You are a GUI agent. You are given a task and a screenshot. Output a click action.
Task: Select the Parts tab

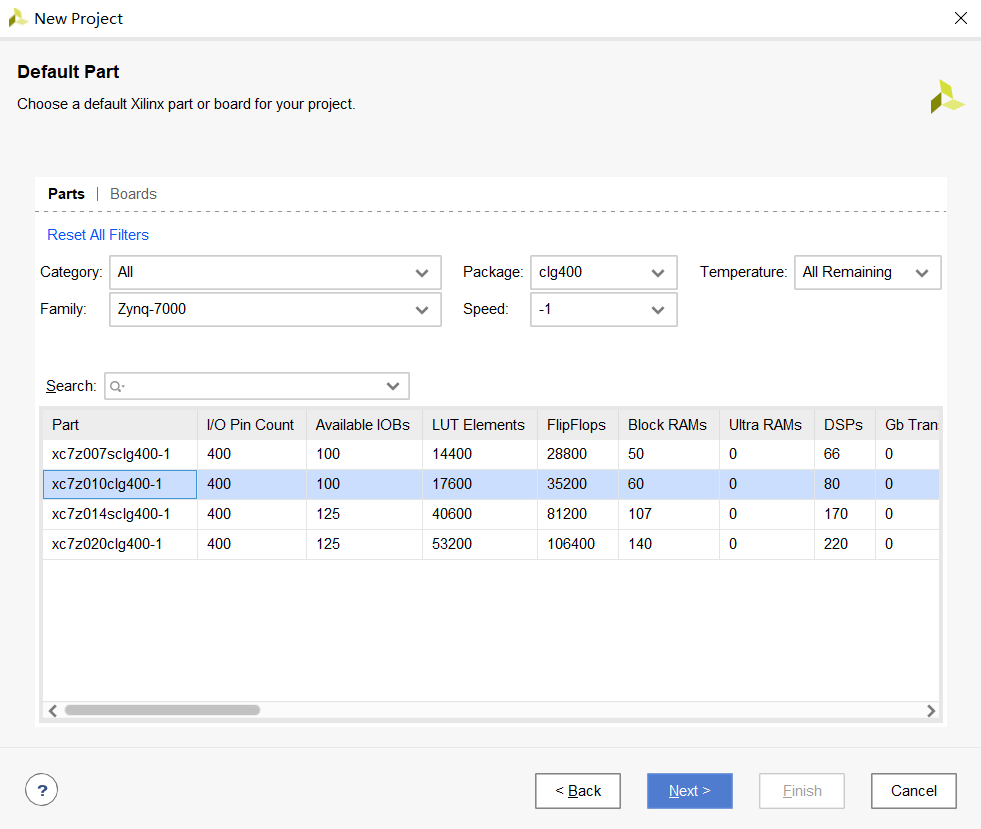(x=66, y=194)
